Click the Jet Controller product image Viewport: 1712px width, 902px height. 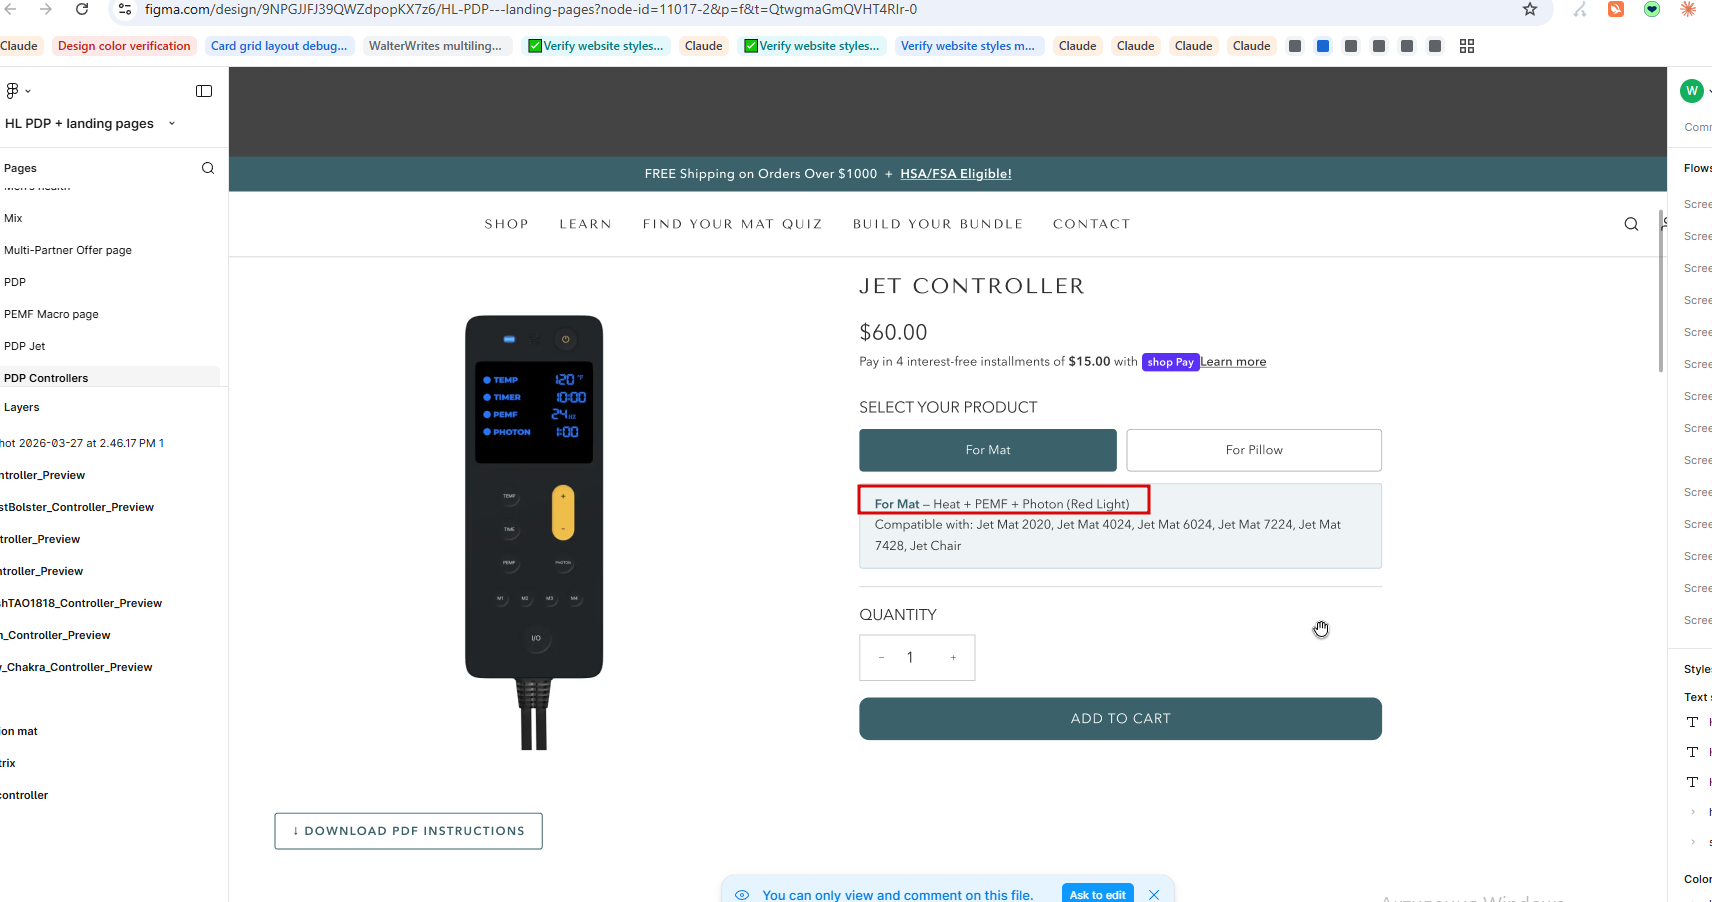click(x=534, y=532)
